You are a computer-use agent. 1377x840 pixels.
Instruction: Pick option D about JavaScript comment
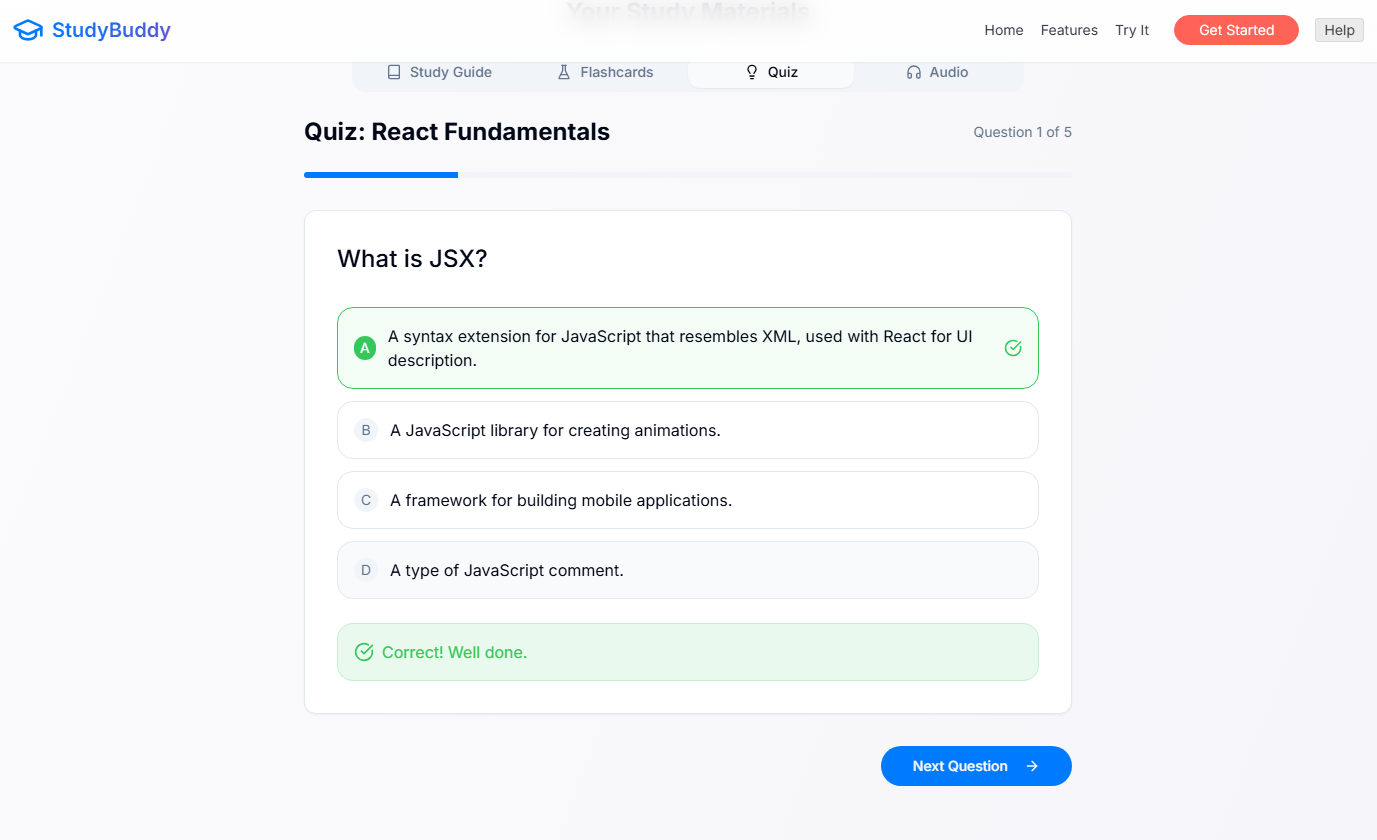(x=688, y=570)
